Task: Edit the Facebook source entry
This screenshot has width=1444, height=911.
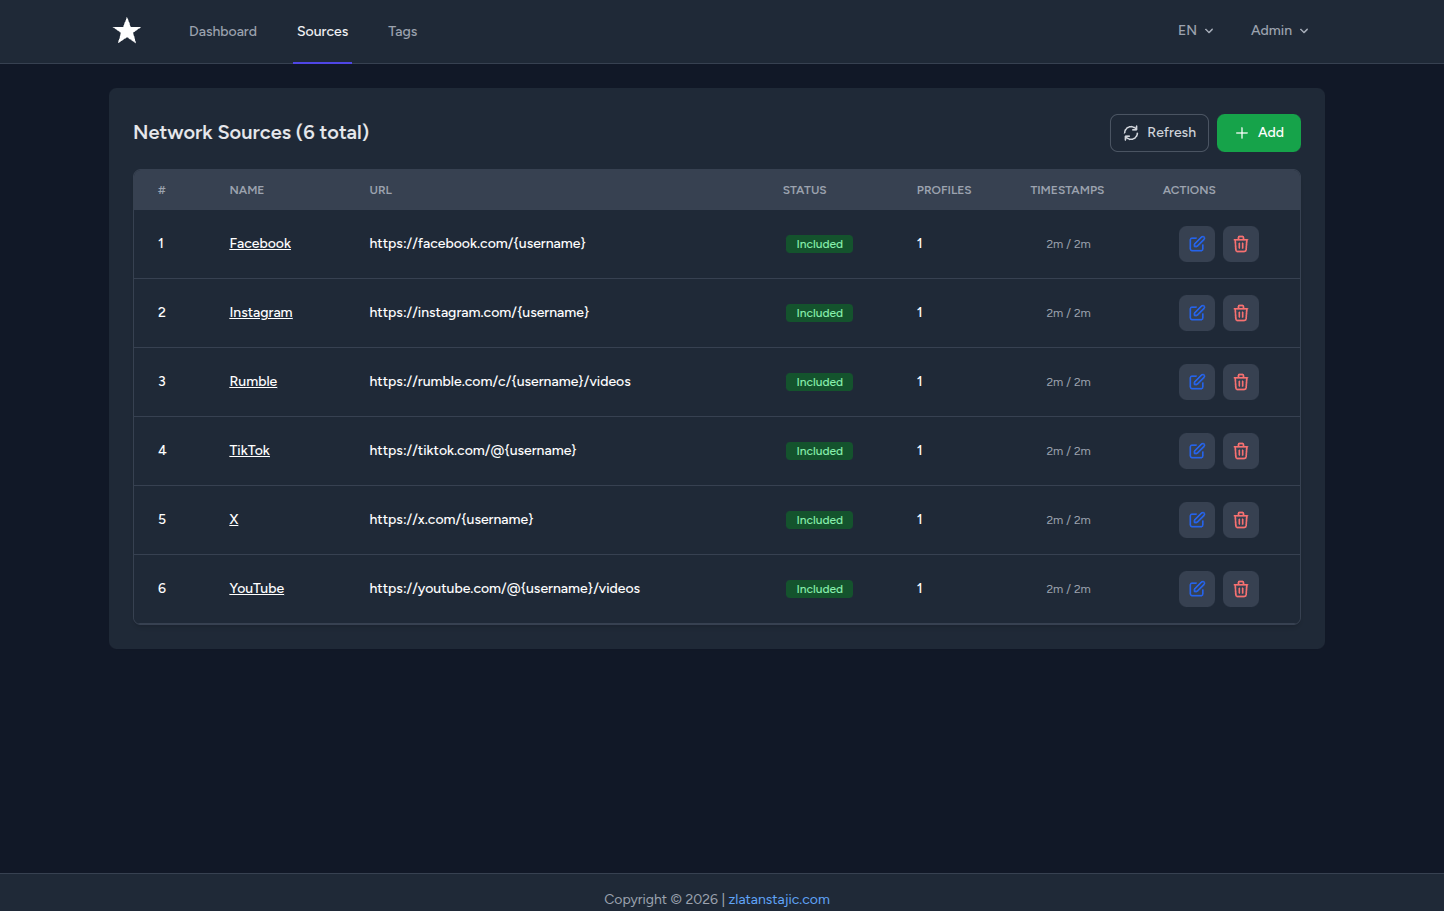Action: click(x=1196, y=243)
